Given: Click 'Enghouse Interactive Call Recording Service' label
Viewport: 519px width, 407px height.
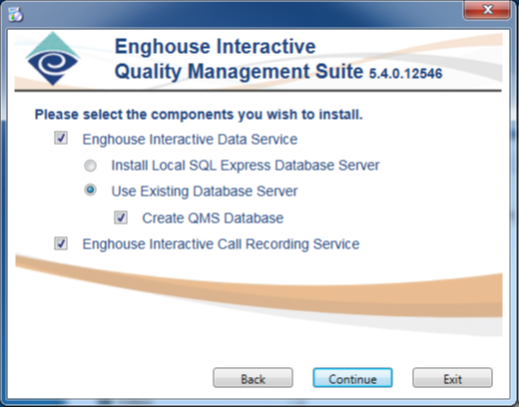Looking at the screenshot, I should pos(221,244).
